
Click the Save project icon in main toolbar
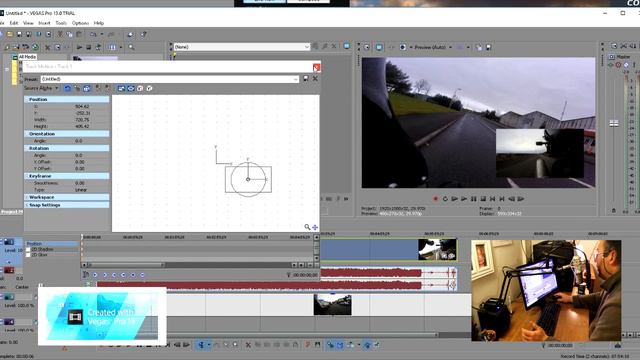19,35
